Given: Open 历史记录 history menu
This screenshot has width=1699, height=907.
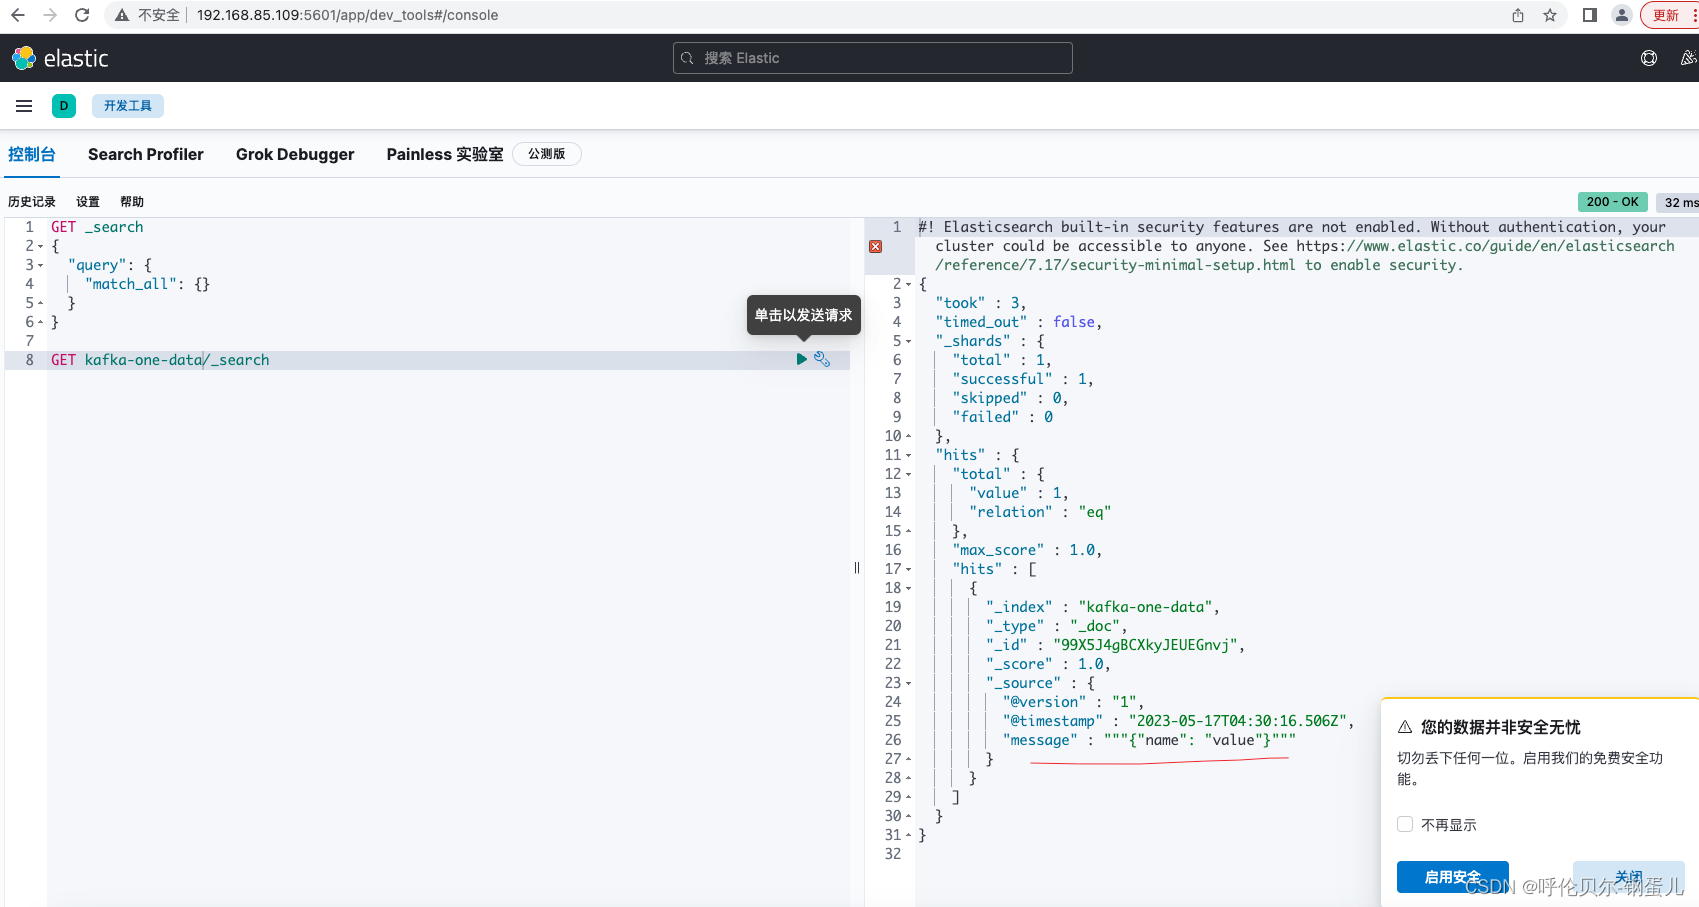Looking at the screenshot, I should pos(32,202).
